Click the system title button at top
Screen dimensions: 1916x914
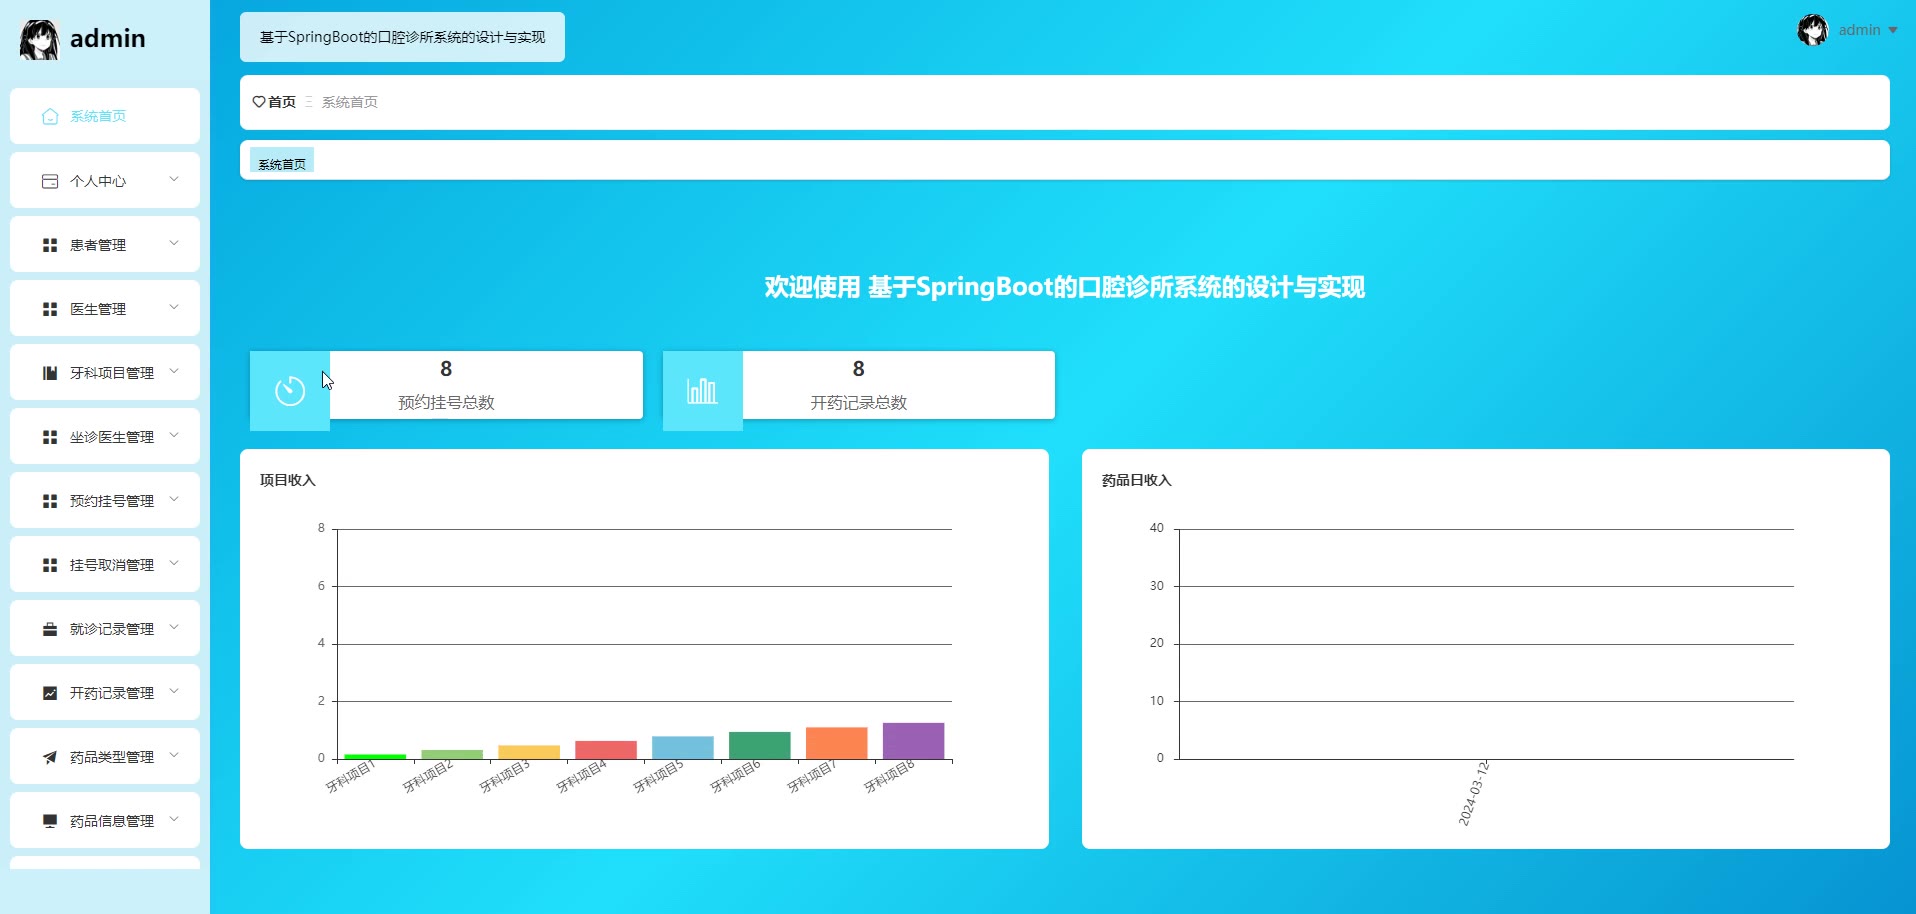coord(402,37)
